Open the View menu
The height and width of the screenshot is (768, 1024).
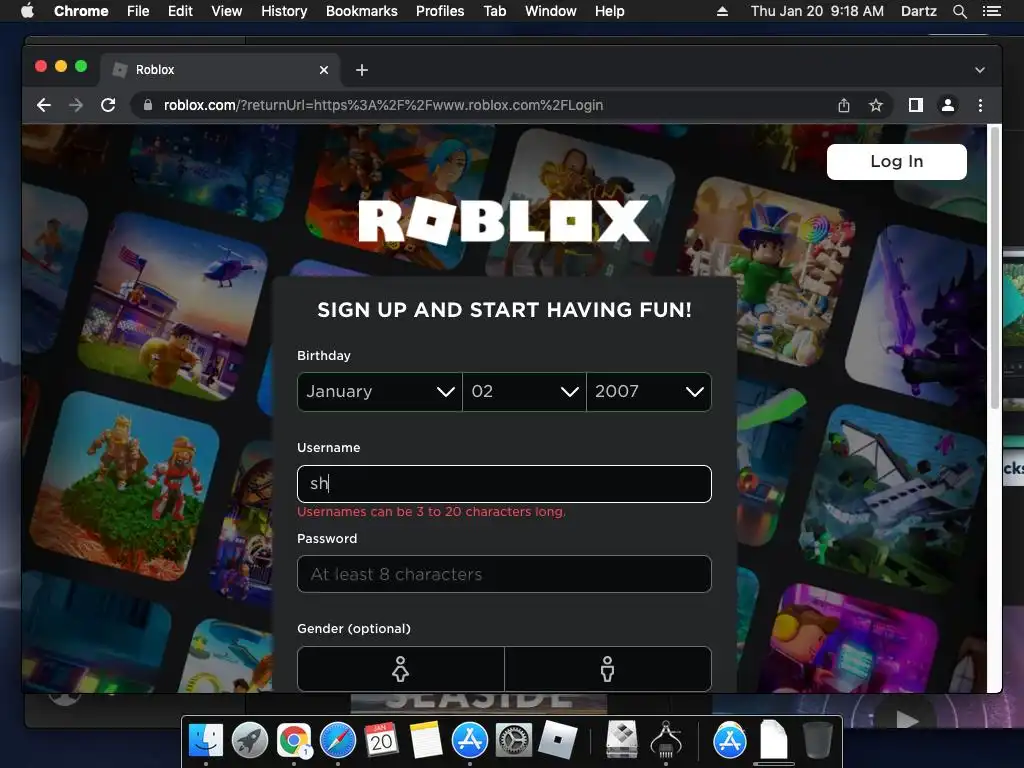227,11
